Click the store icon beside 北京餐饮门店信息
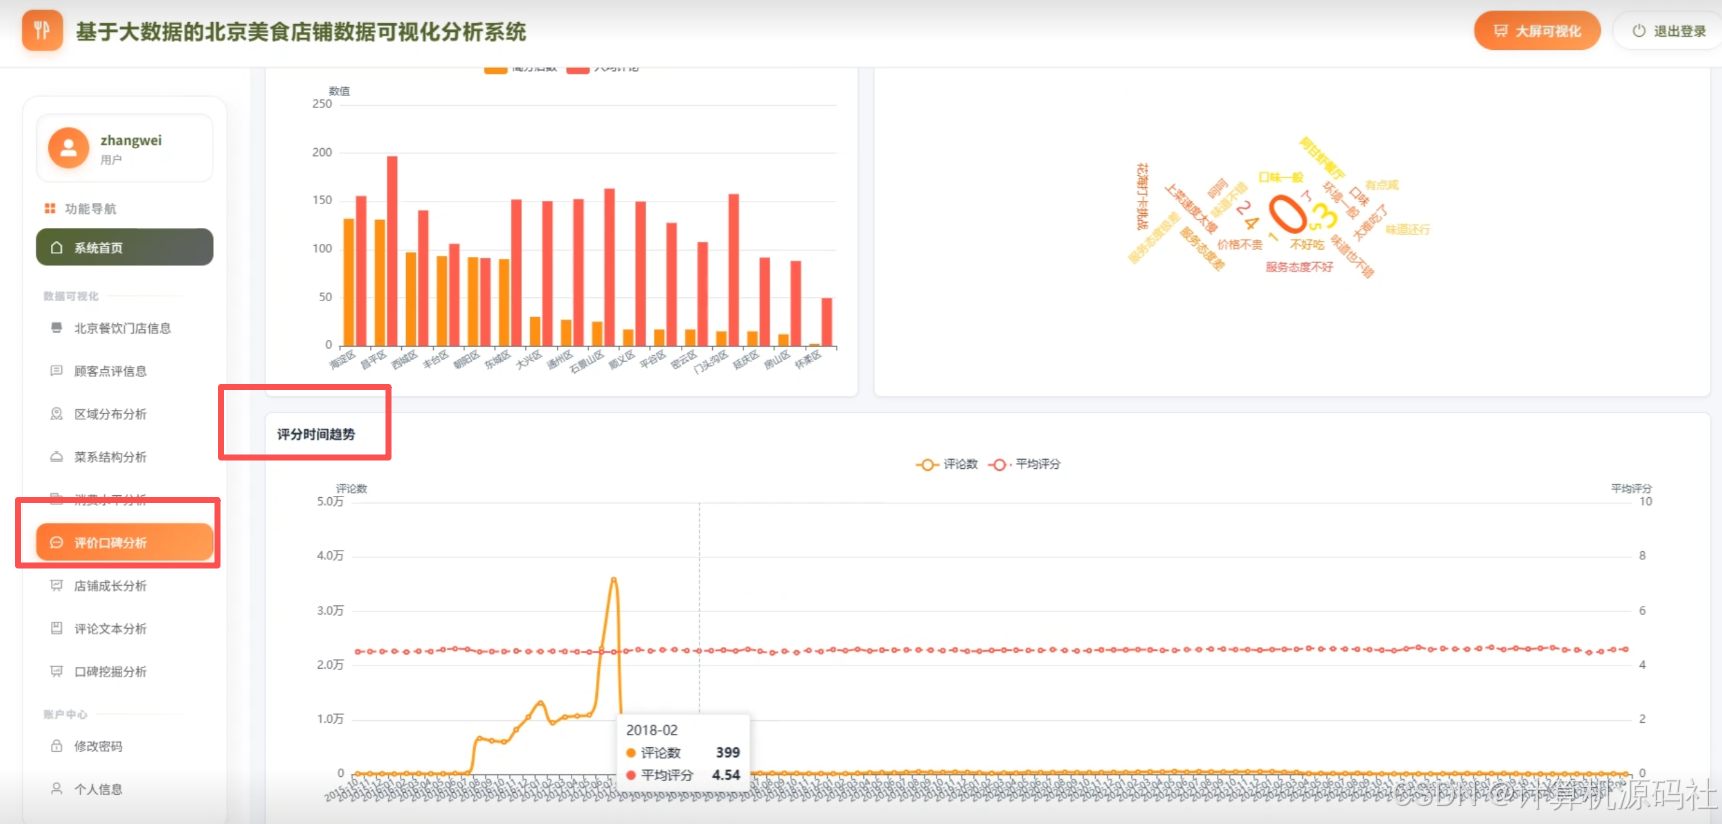 pos(57,328)
